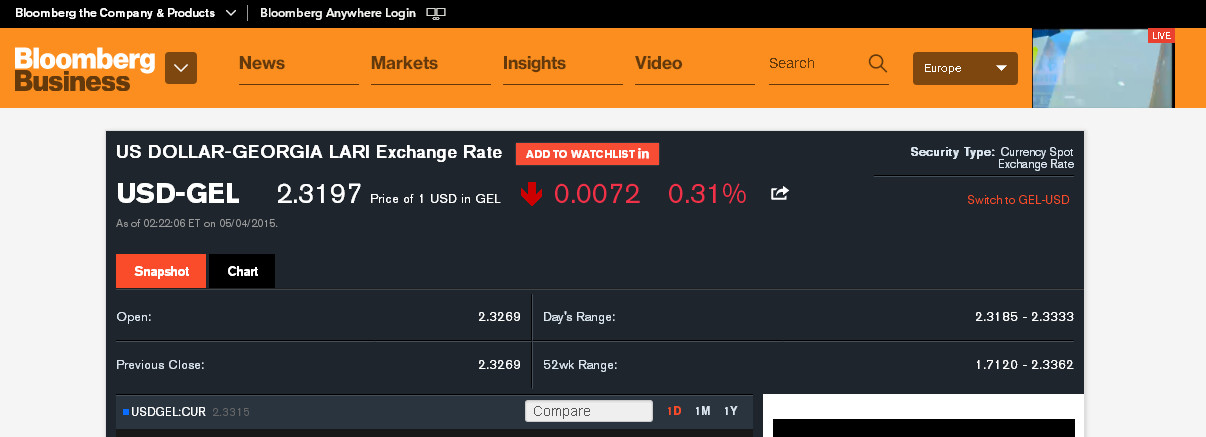Open the Chart tab
The image size is (1206, 437).
(x=242, y=271)
